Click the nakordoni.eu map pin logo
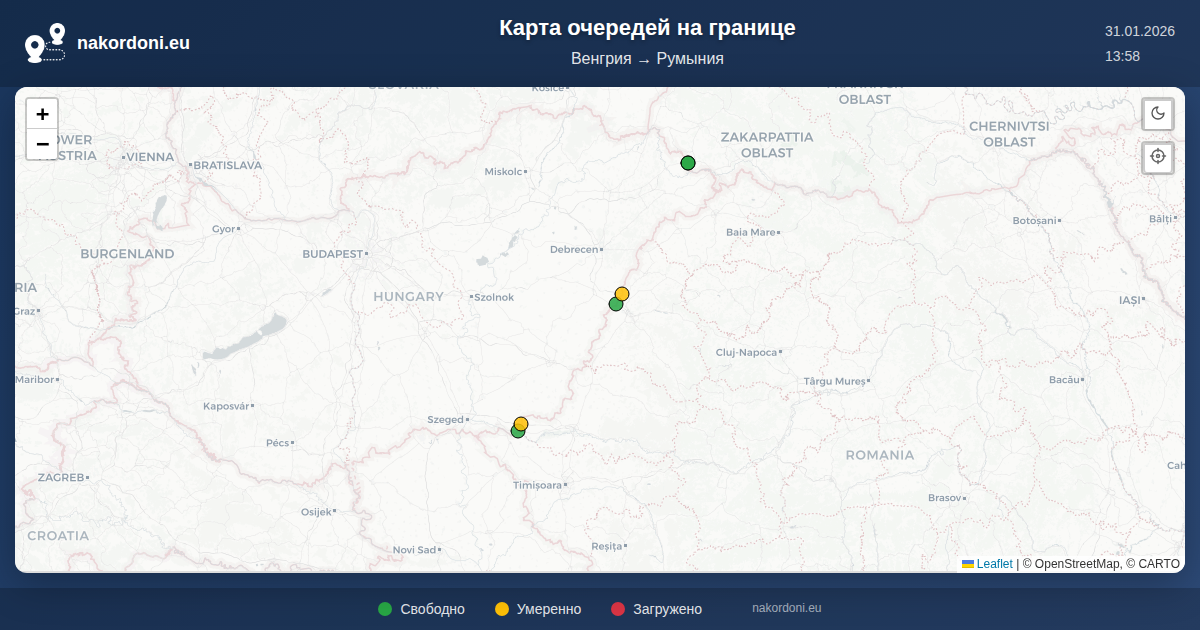Image resolution: width=1200 pixels, height=630 pixels. tap(45, 43)
